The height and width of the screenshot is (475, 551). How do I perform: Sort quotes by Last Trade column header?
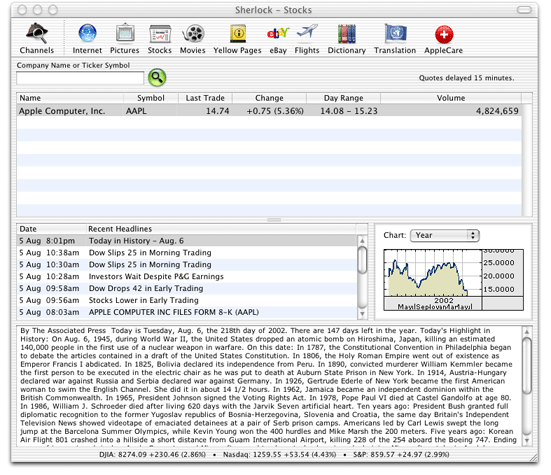(x=205, y=98)
